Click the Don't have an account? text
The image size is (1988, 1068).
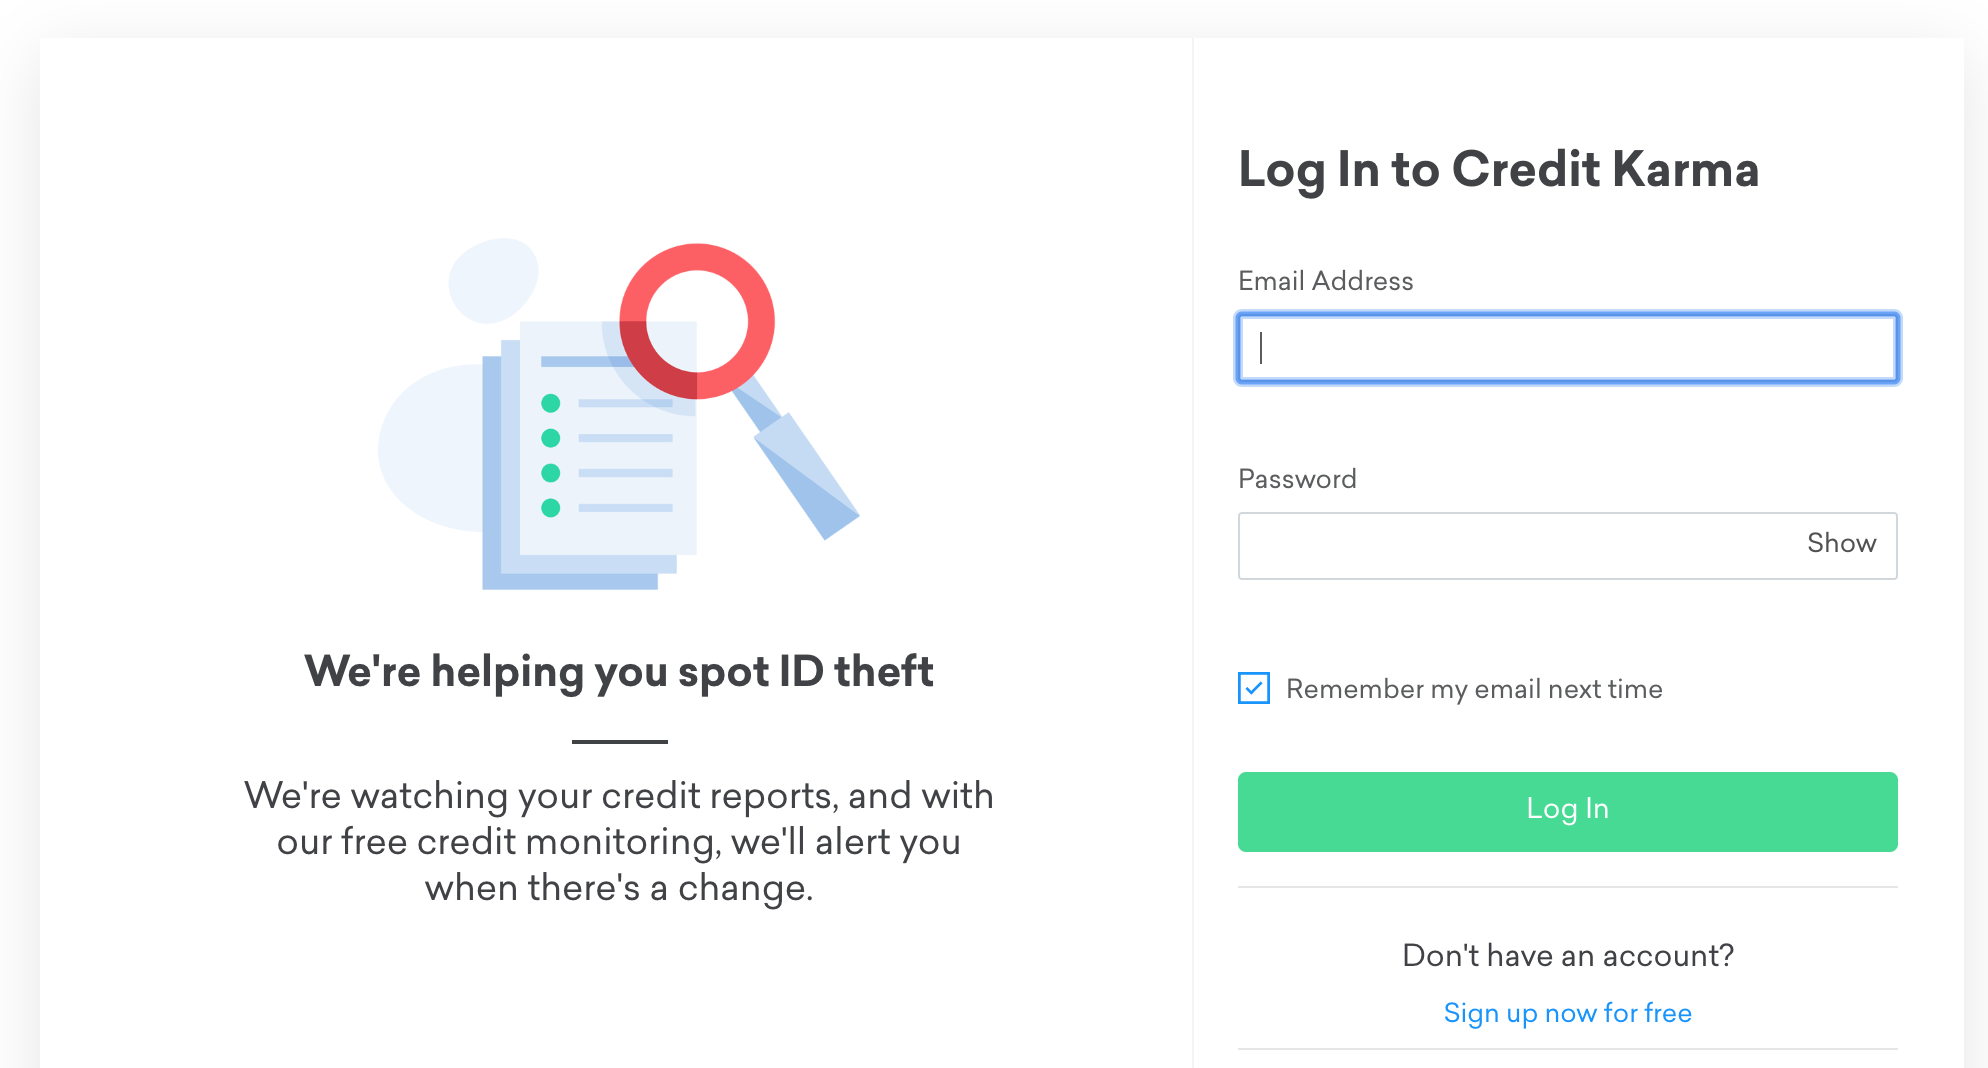1567,955
